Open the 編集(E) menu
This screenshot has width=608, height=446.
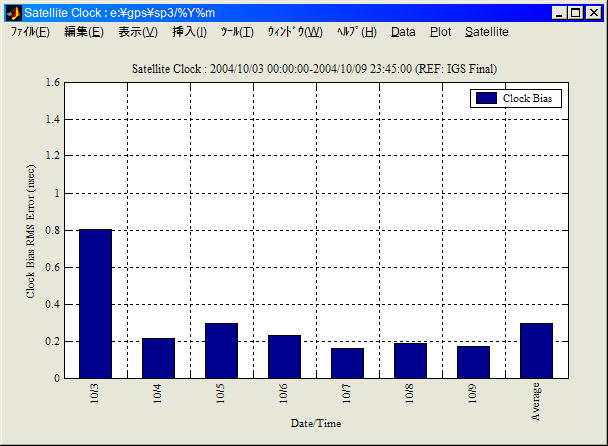[x=83, y=32]
